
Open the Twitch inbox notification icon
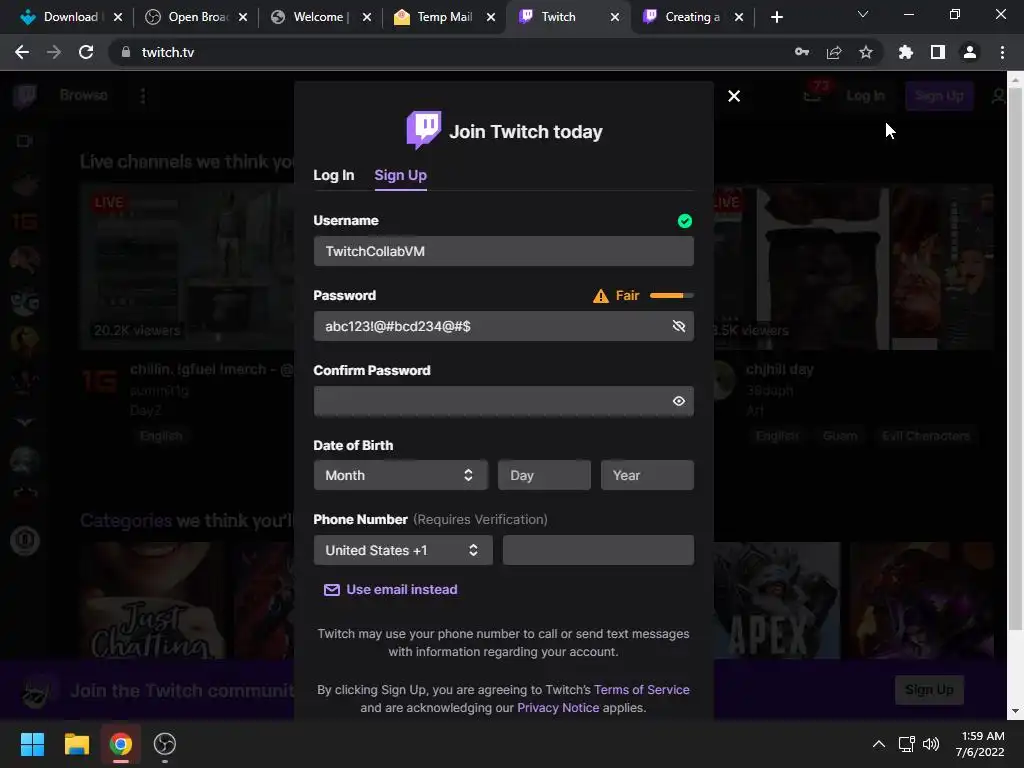812,96
